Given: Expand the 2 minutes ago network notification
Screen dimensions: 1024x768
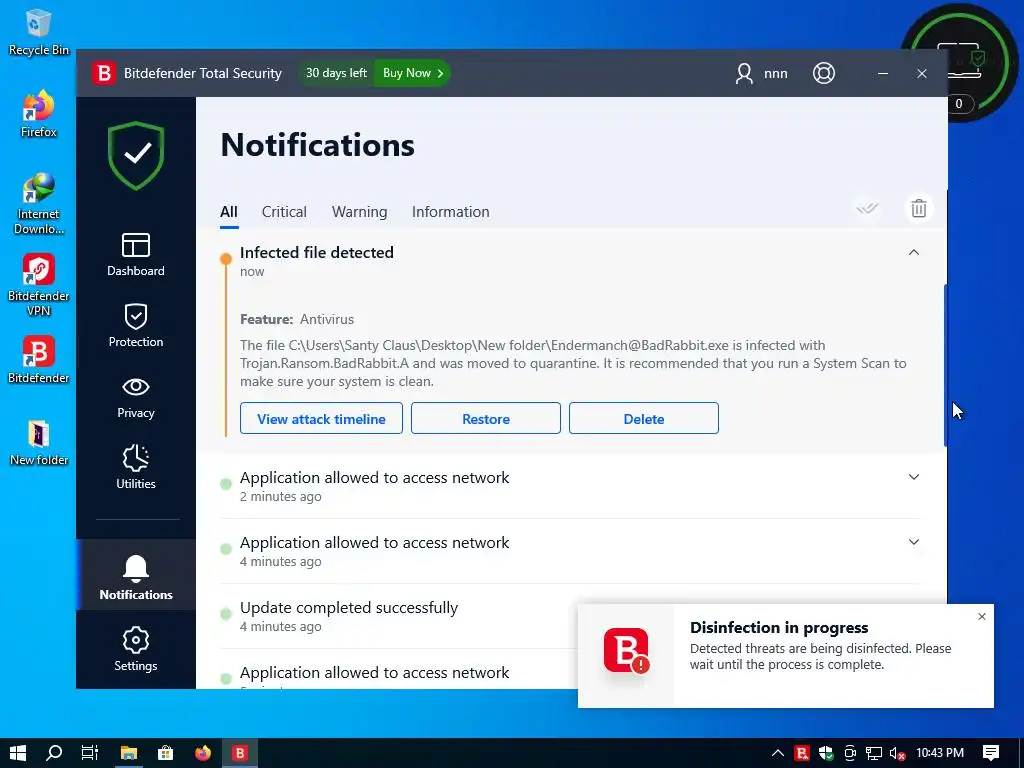Looking at the screenshot, I should (x=914, y=477).
